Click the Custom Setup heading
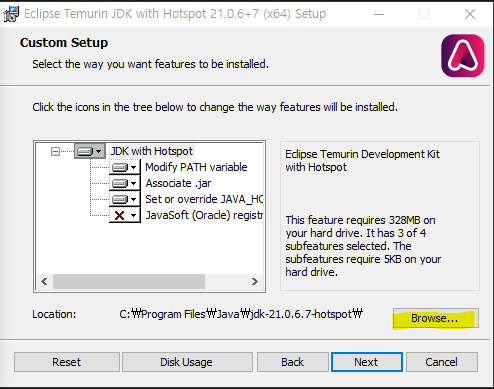This screenshot has height=389, width=494. [x=64, y=43]
